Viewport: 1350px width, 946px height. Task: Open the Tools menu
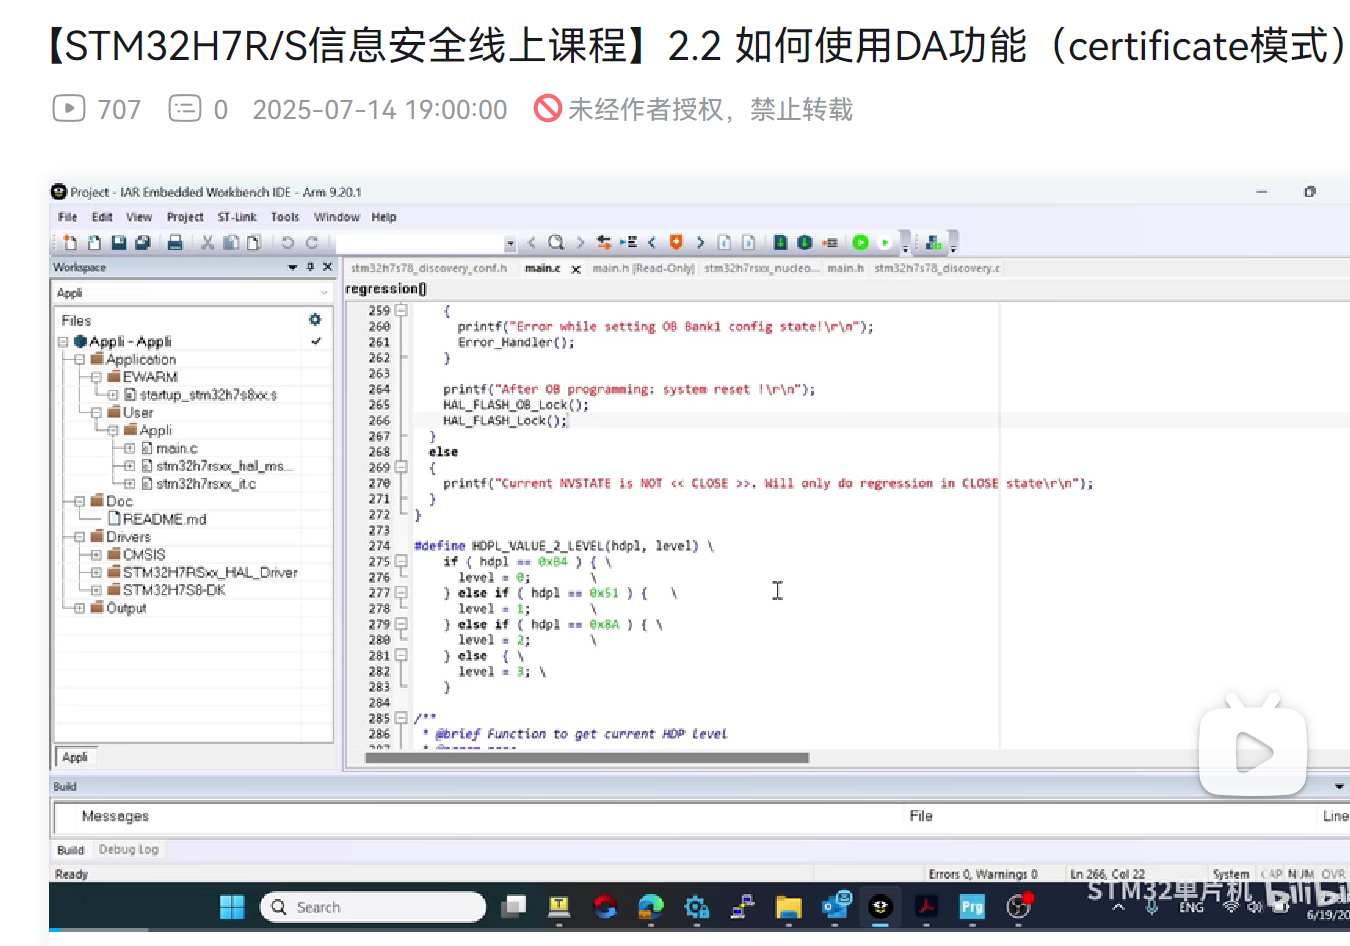pyautogui.click(x=285, y=217)
